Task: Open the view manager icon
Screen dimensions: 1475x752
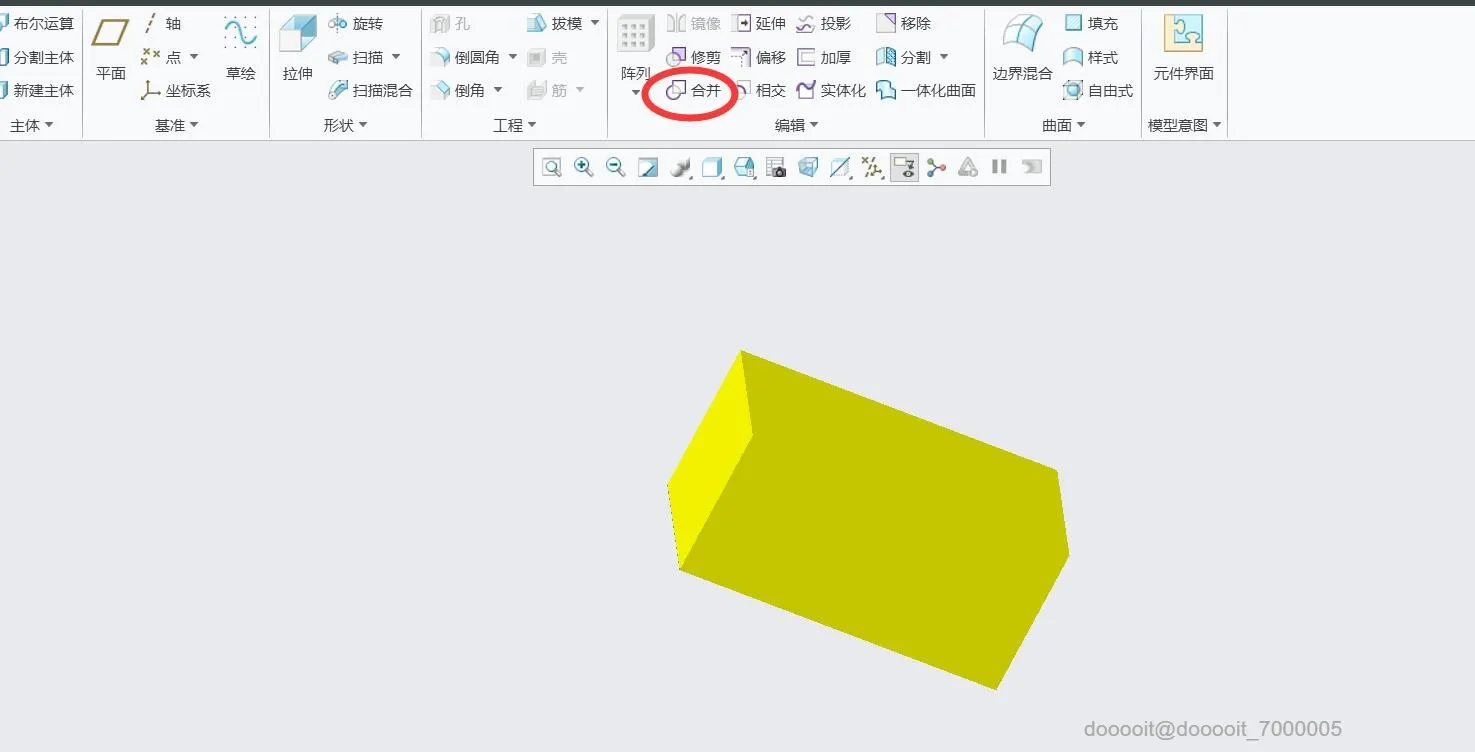Action: 776,167
